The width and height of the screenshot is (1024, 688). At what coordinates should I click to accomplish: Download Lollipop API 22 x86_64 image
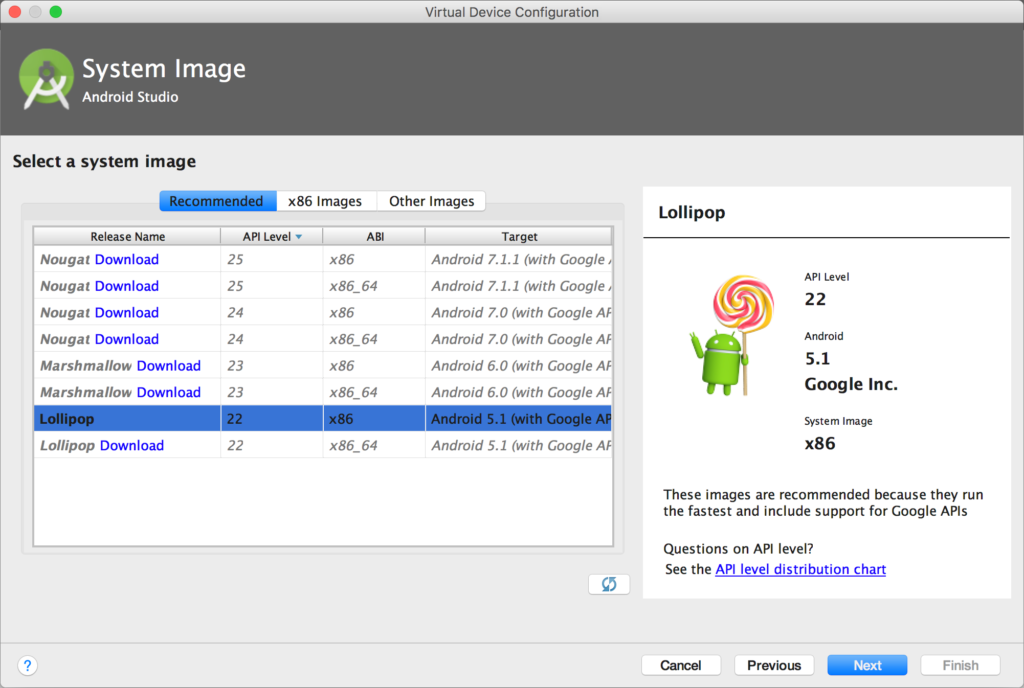click(x=132, y=445)
